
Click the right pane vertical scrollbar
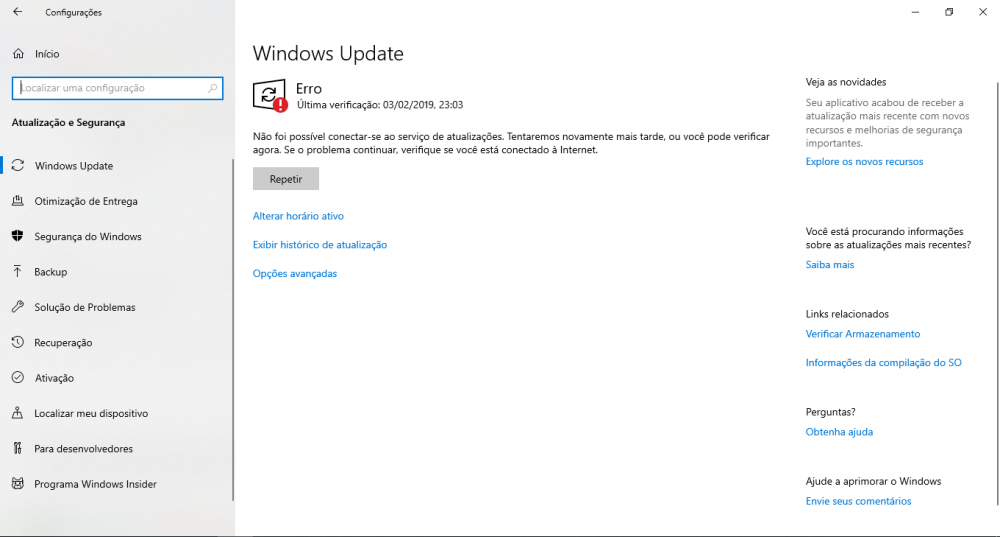pyautogui.click(x=997, y=293)
